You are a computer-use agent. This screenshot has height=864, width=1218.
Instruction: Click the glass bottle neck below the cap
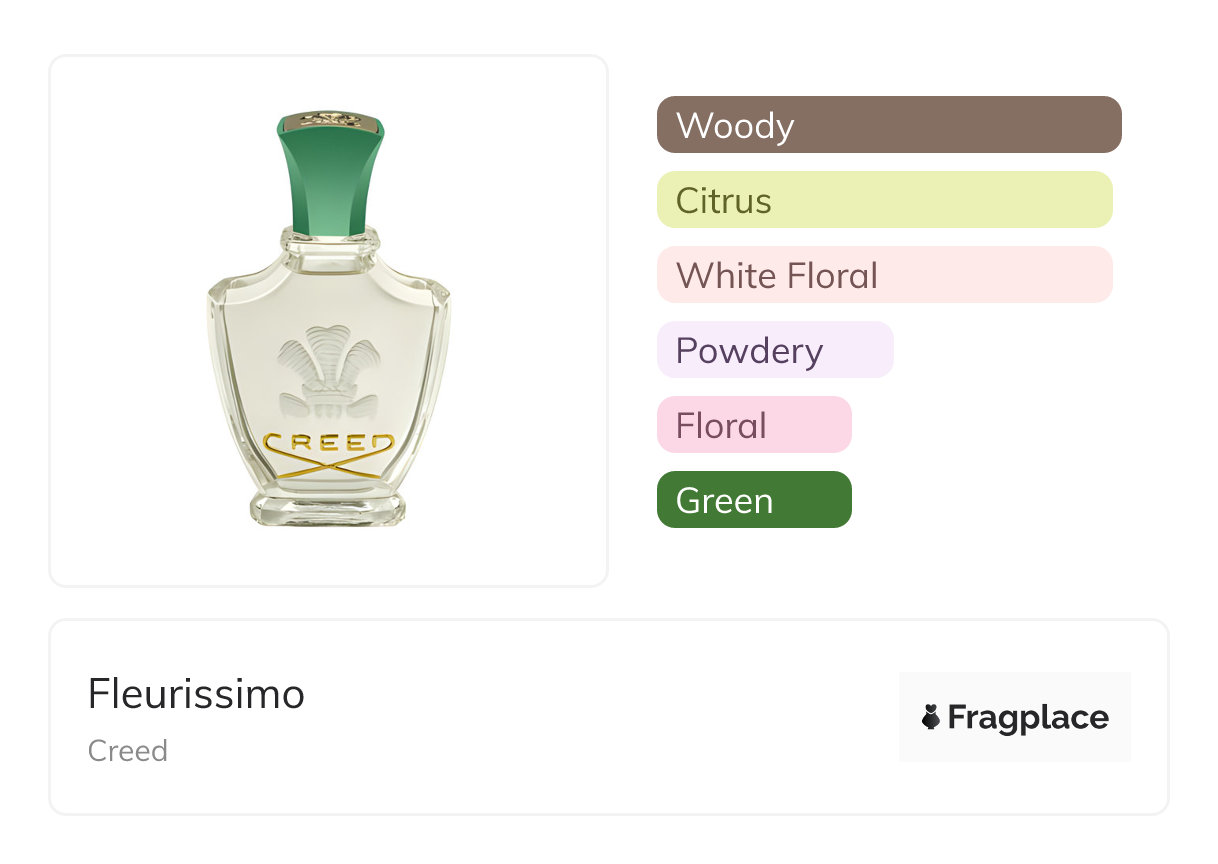[330, 243]
